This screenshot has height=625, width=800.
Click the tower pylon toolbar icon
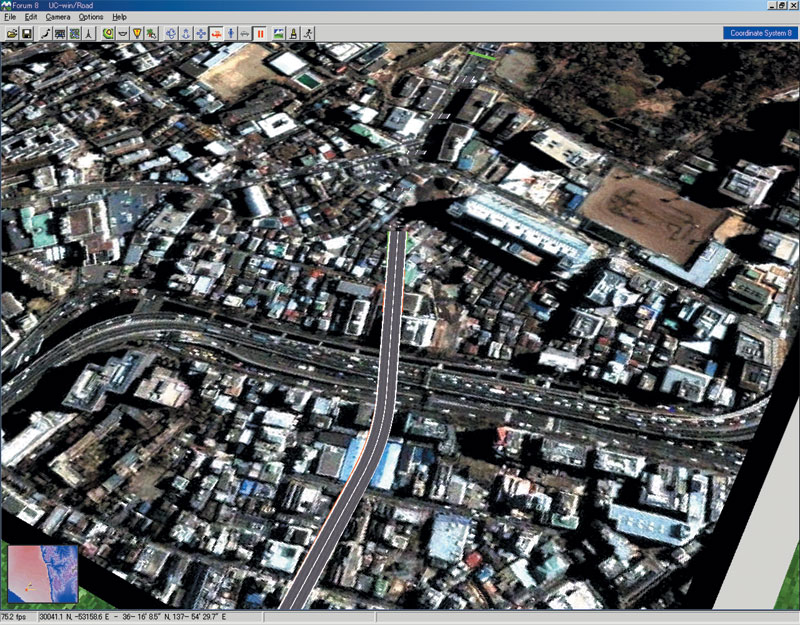point(89,34)
